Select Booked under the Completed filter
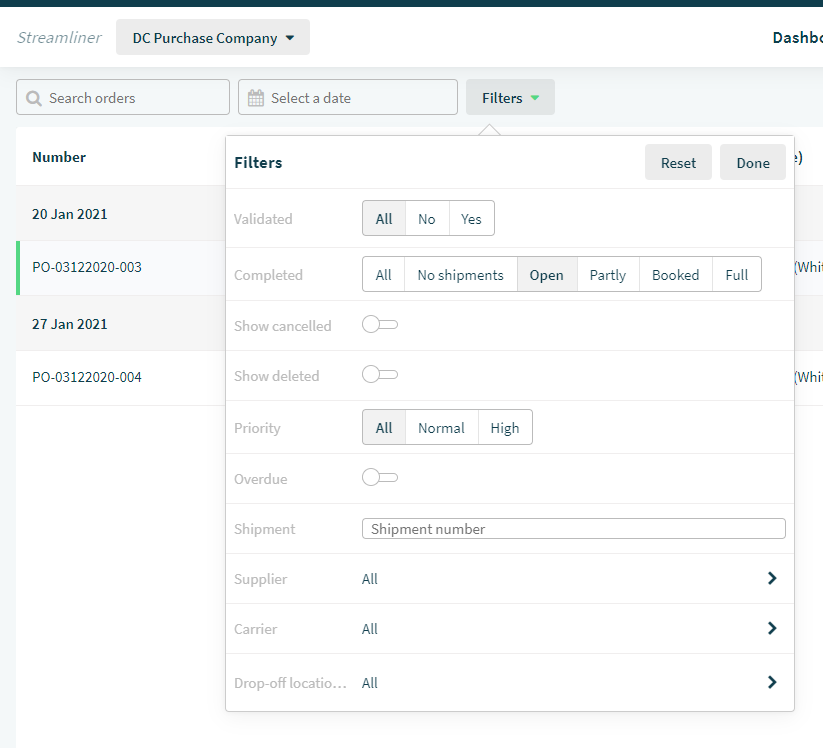Screen dimensions: 823x748 coord(675,274)
